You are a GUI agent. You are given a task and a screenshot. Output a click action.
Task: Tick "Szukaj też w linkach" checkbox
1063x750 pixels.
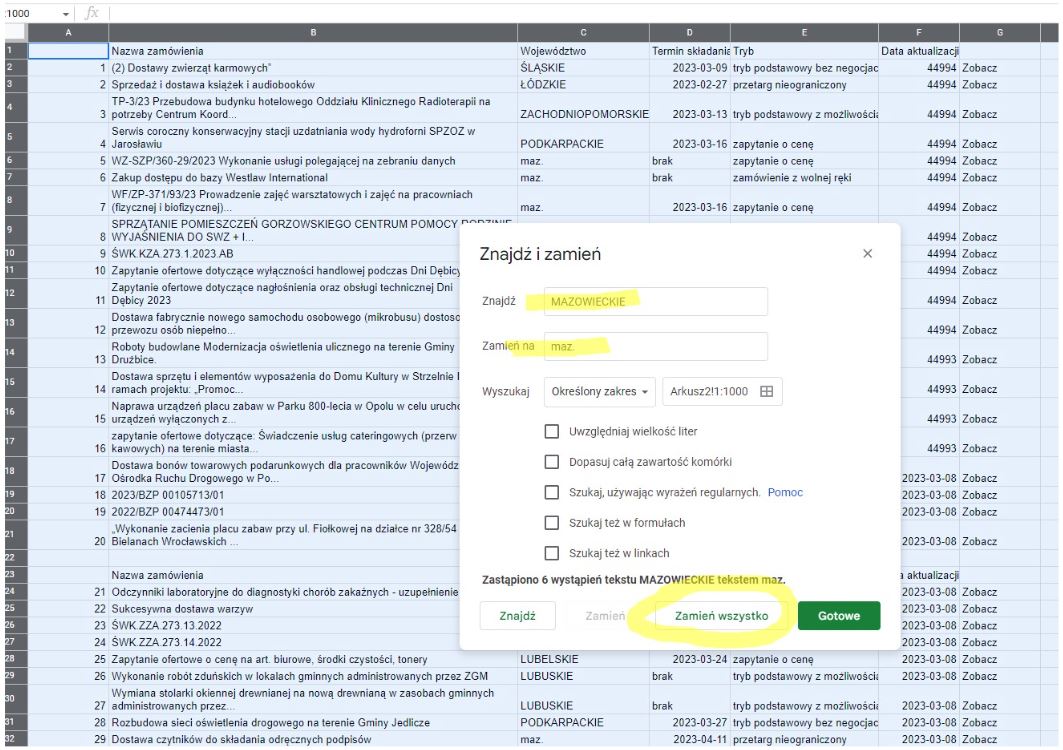[x=551, y=553]
